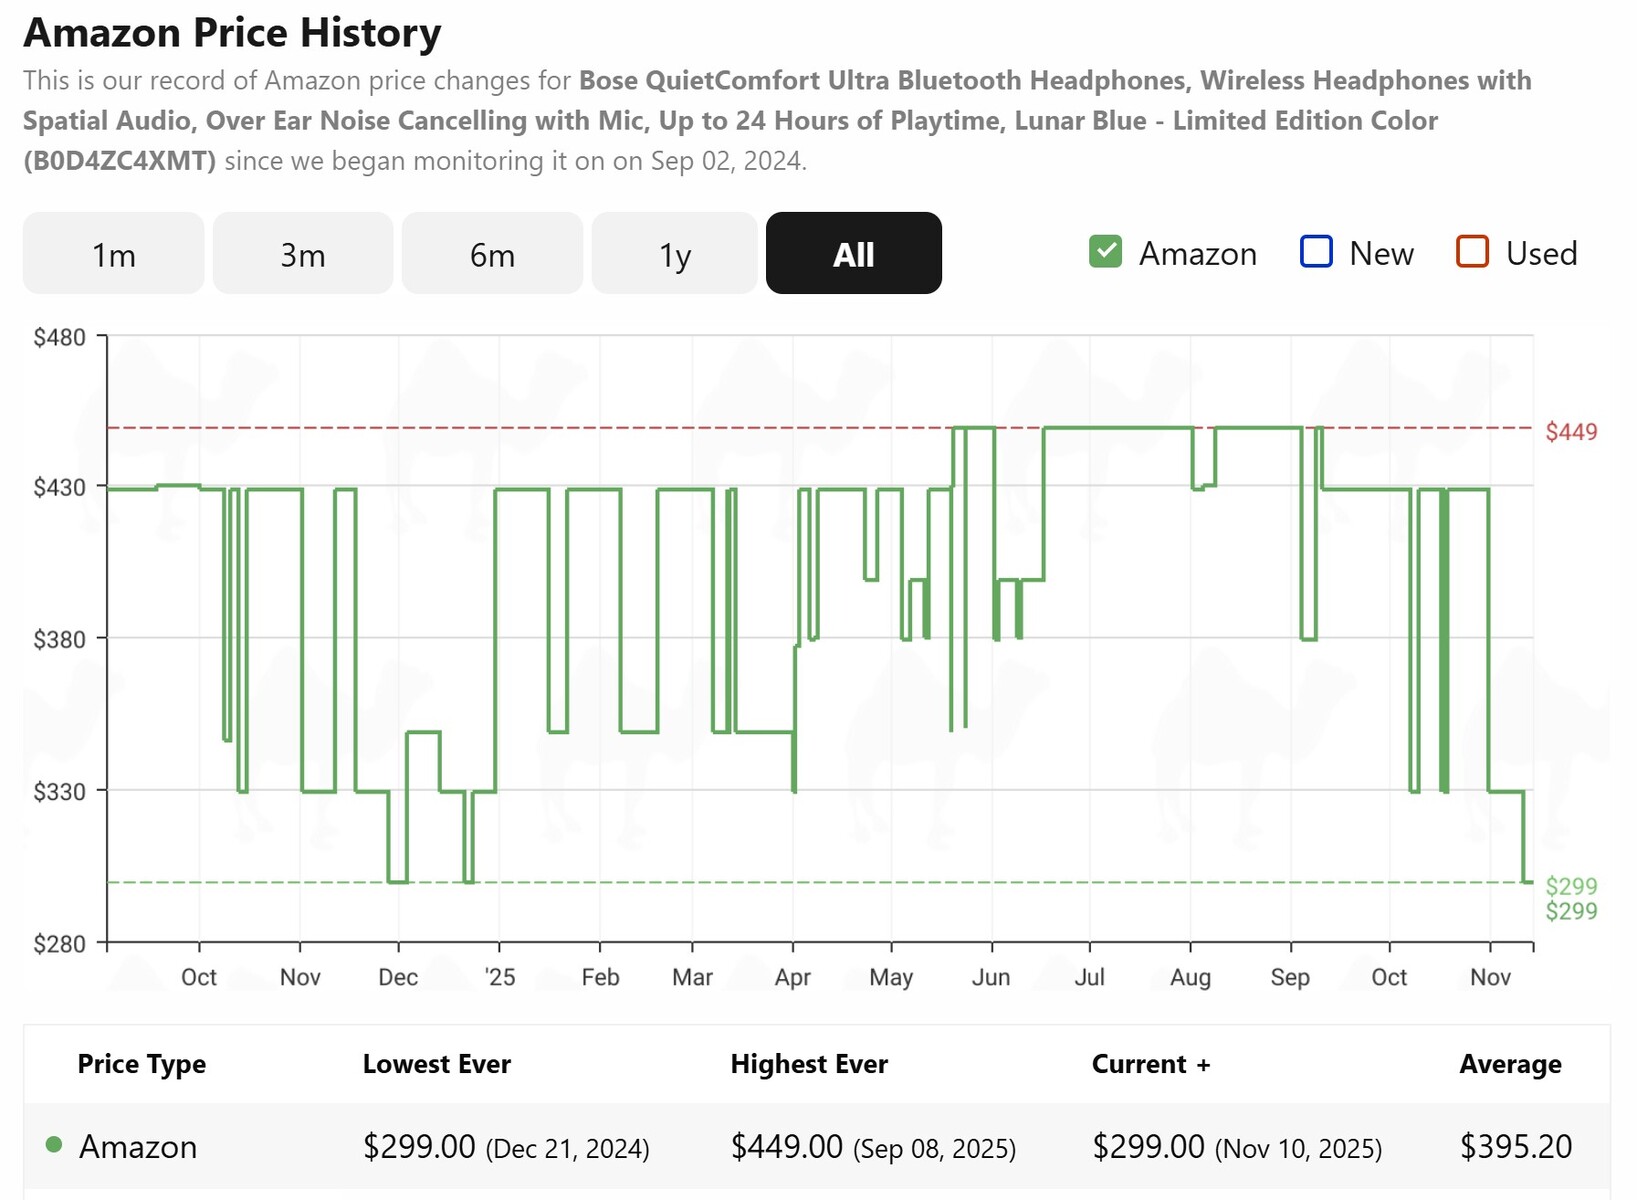This screenshot has width=1637, height=1200.
Task: Click the red $449 highest price label
Action: click(1570, 432)
